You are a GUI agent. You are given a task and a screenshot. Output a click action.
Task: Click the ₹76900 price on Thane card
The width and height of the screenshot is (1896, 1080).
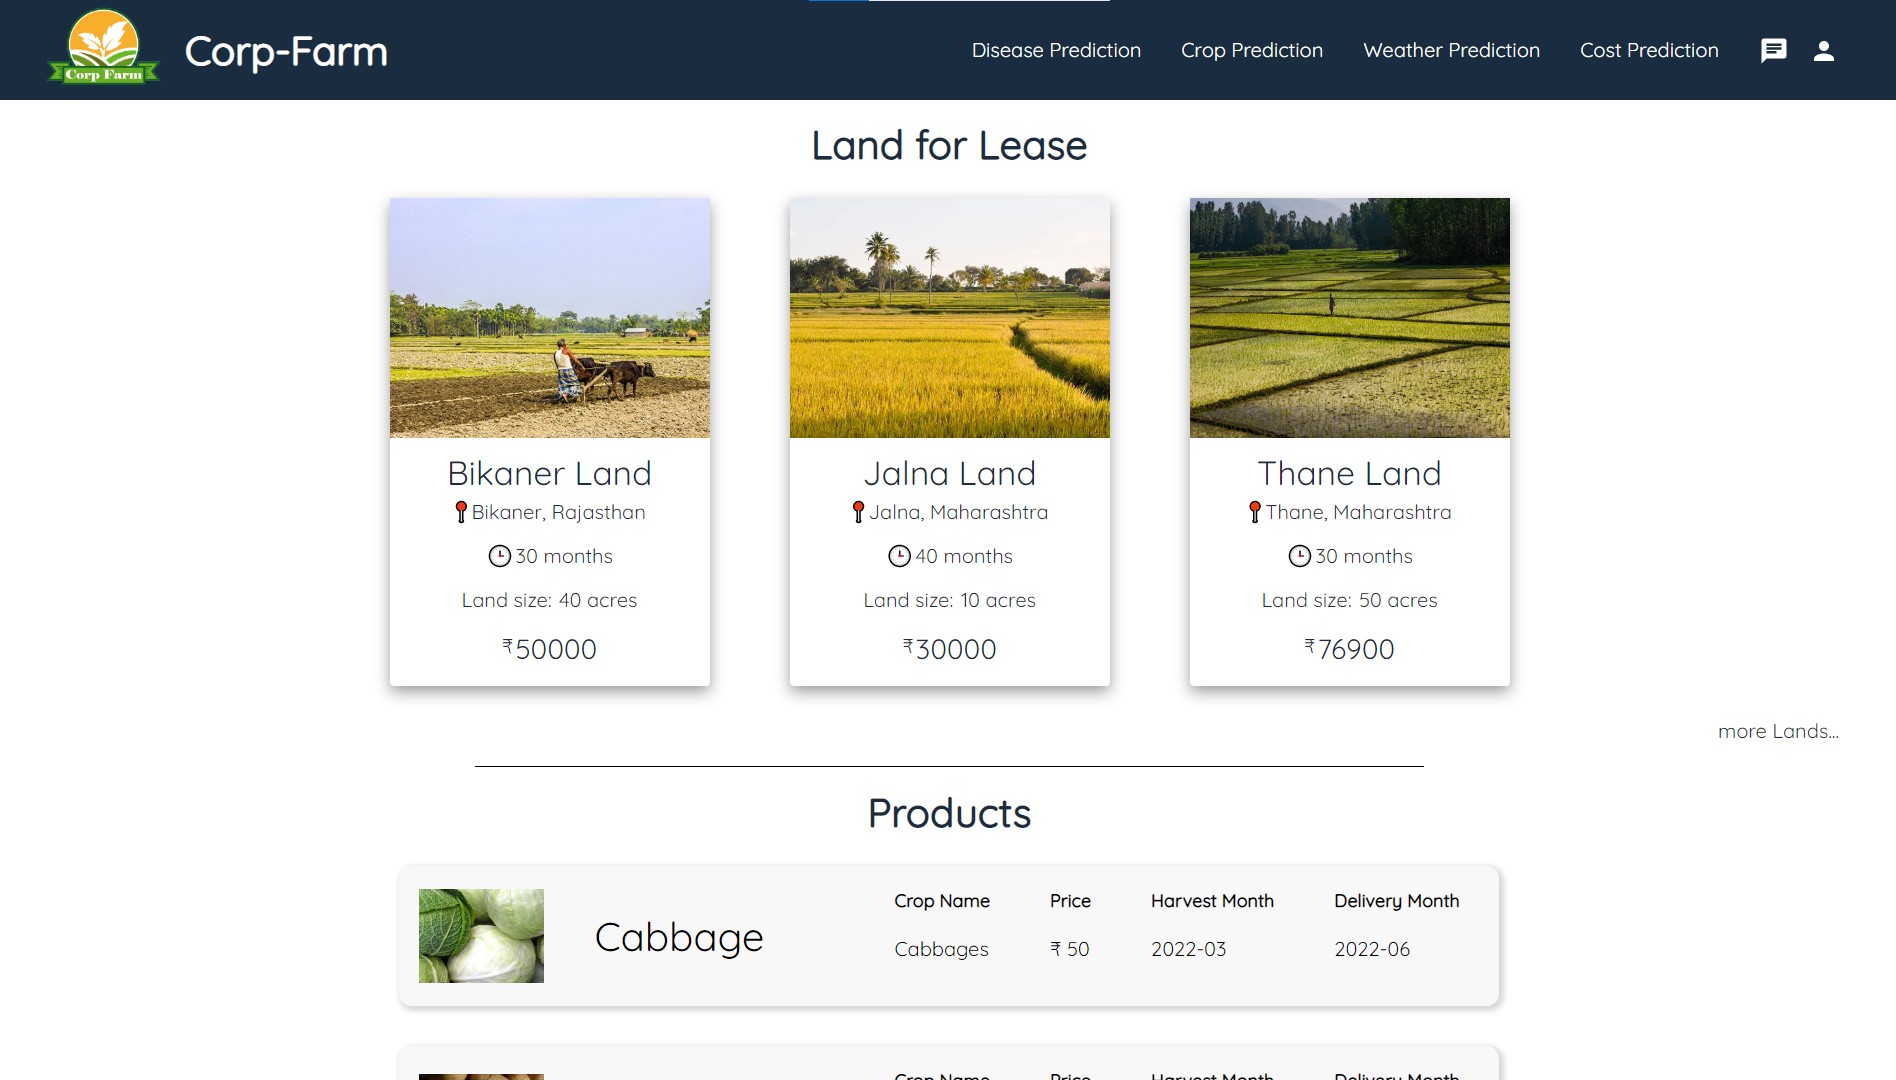[1350, 649]
